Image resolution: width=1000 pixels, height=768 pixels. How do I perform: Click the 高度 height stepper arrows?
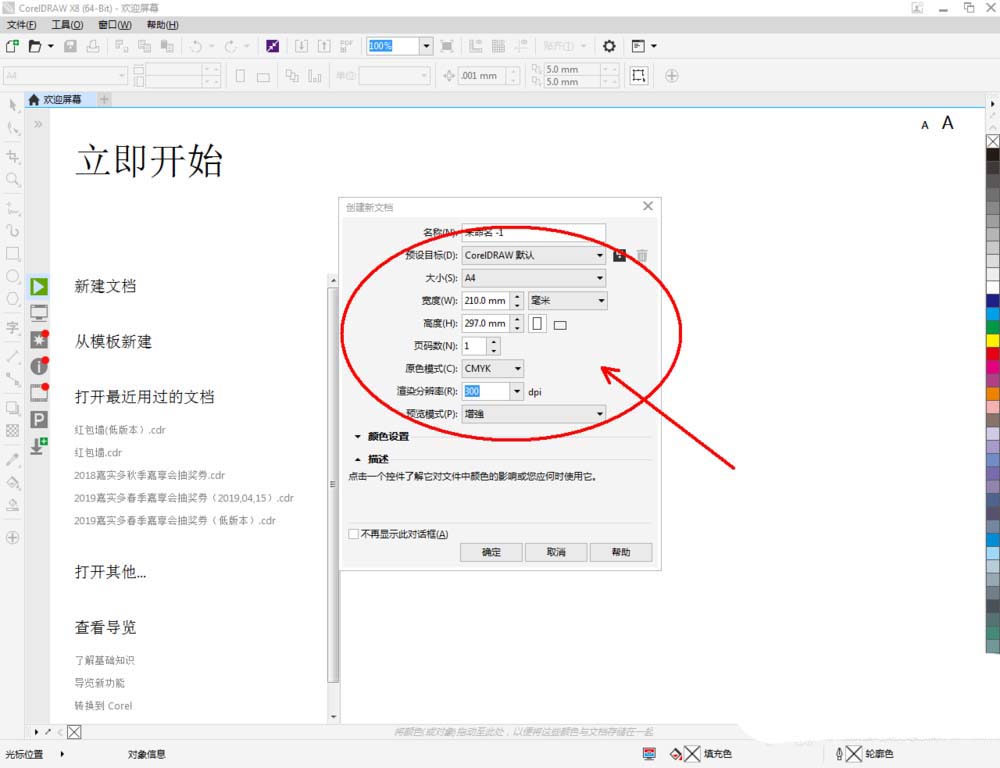pos(517,323)
